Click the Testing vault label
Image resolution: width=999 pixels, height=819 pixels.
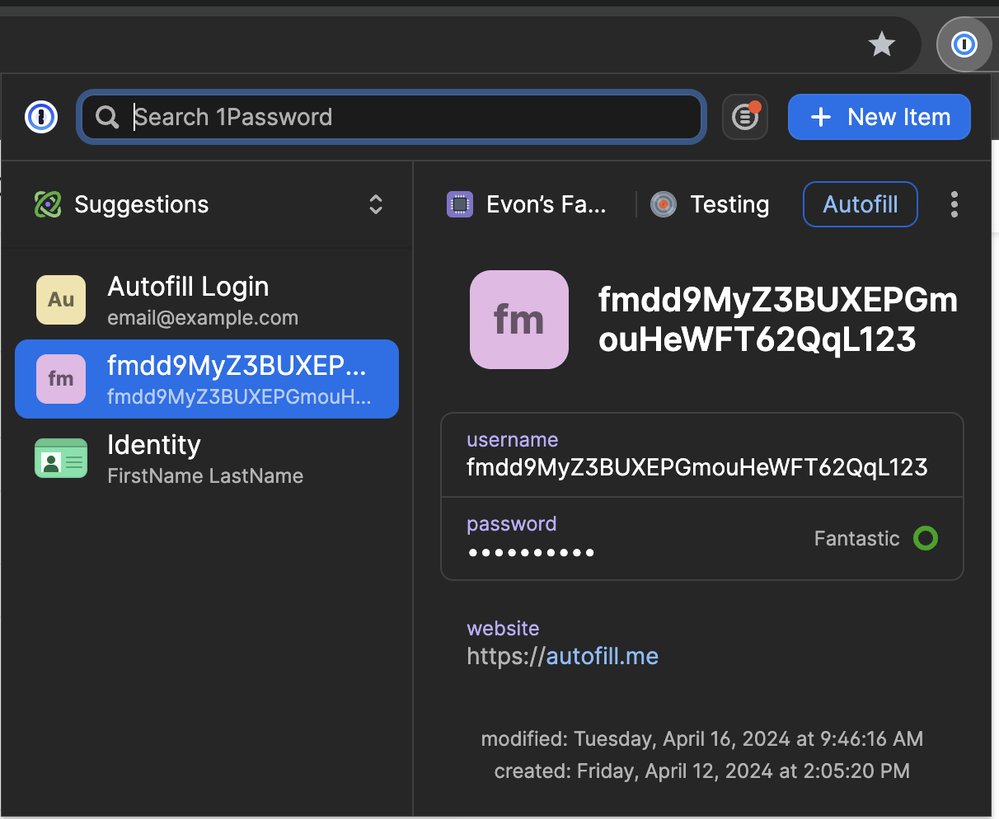pyautogui.click(x=729, y=205)
